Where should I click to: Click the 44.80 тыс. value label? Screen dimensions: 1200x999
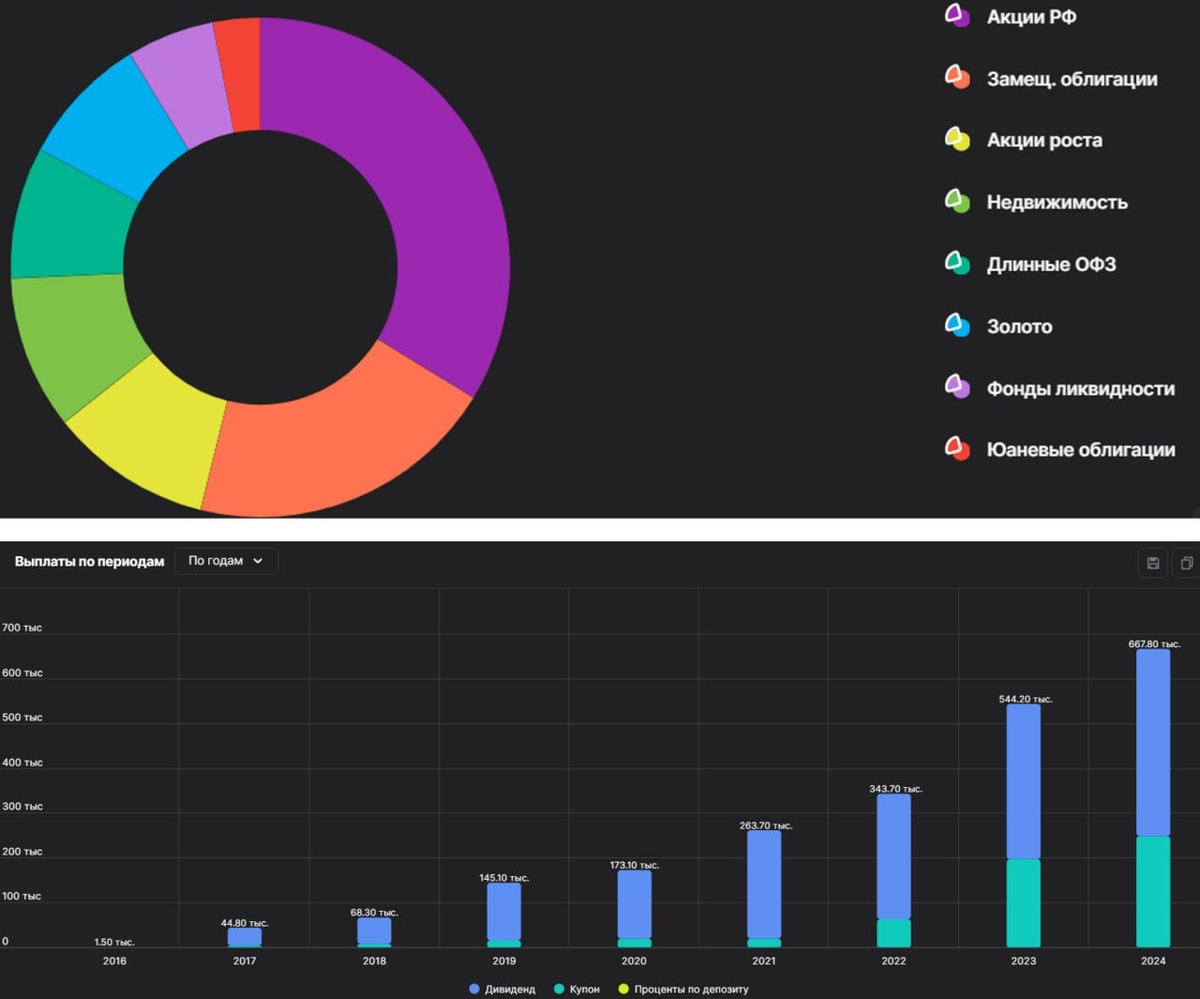tap(245, 923)
